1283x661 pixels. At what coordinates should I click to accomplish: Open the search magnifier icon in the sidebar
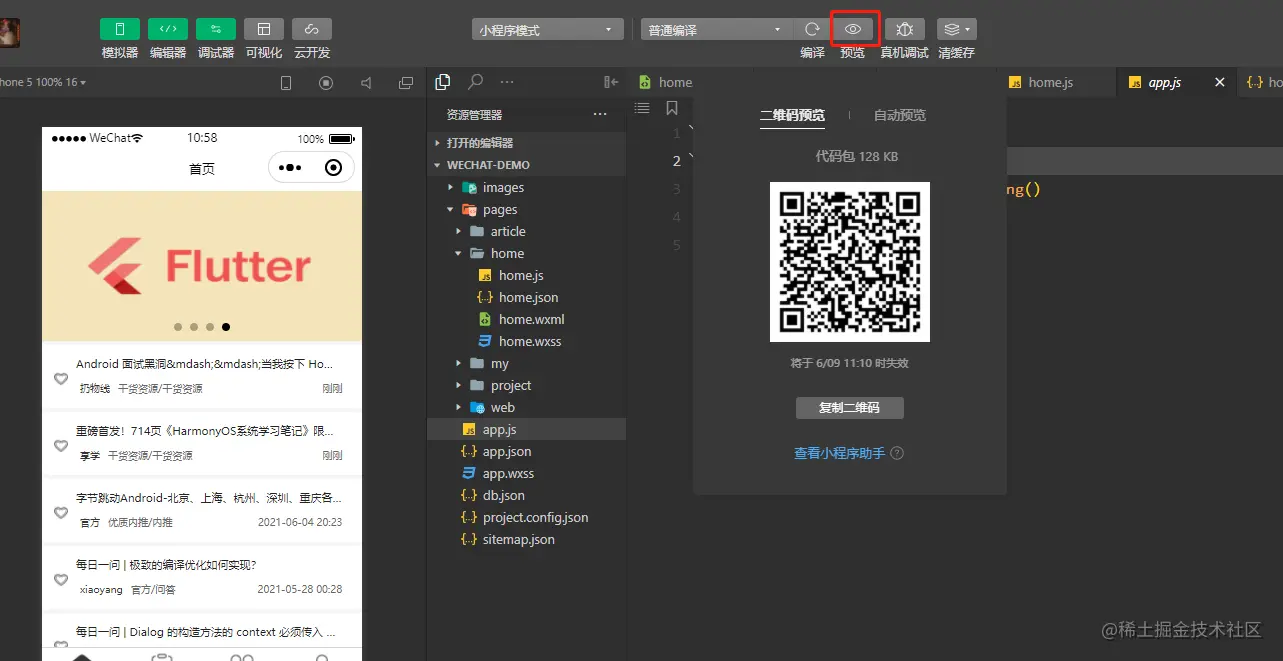(x=476, y=82)
